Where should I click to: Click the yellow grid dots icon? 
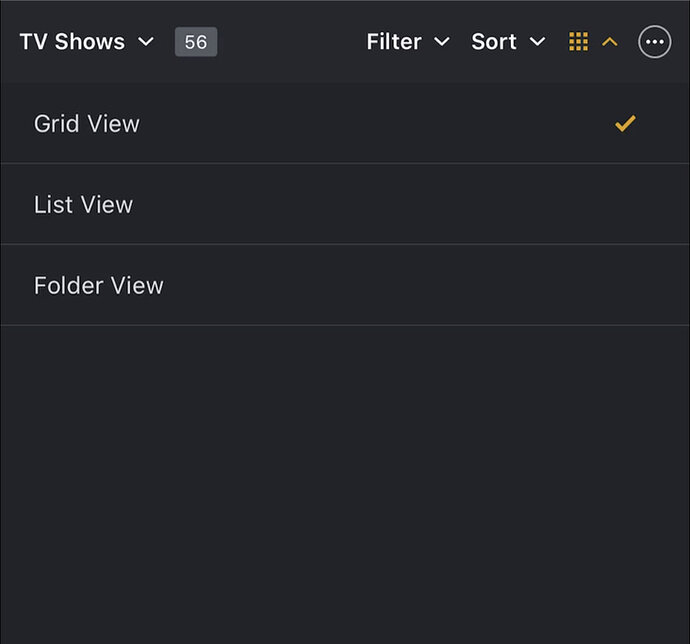pos(578,42)
